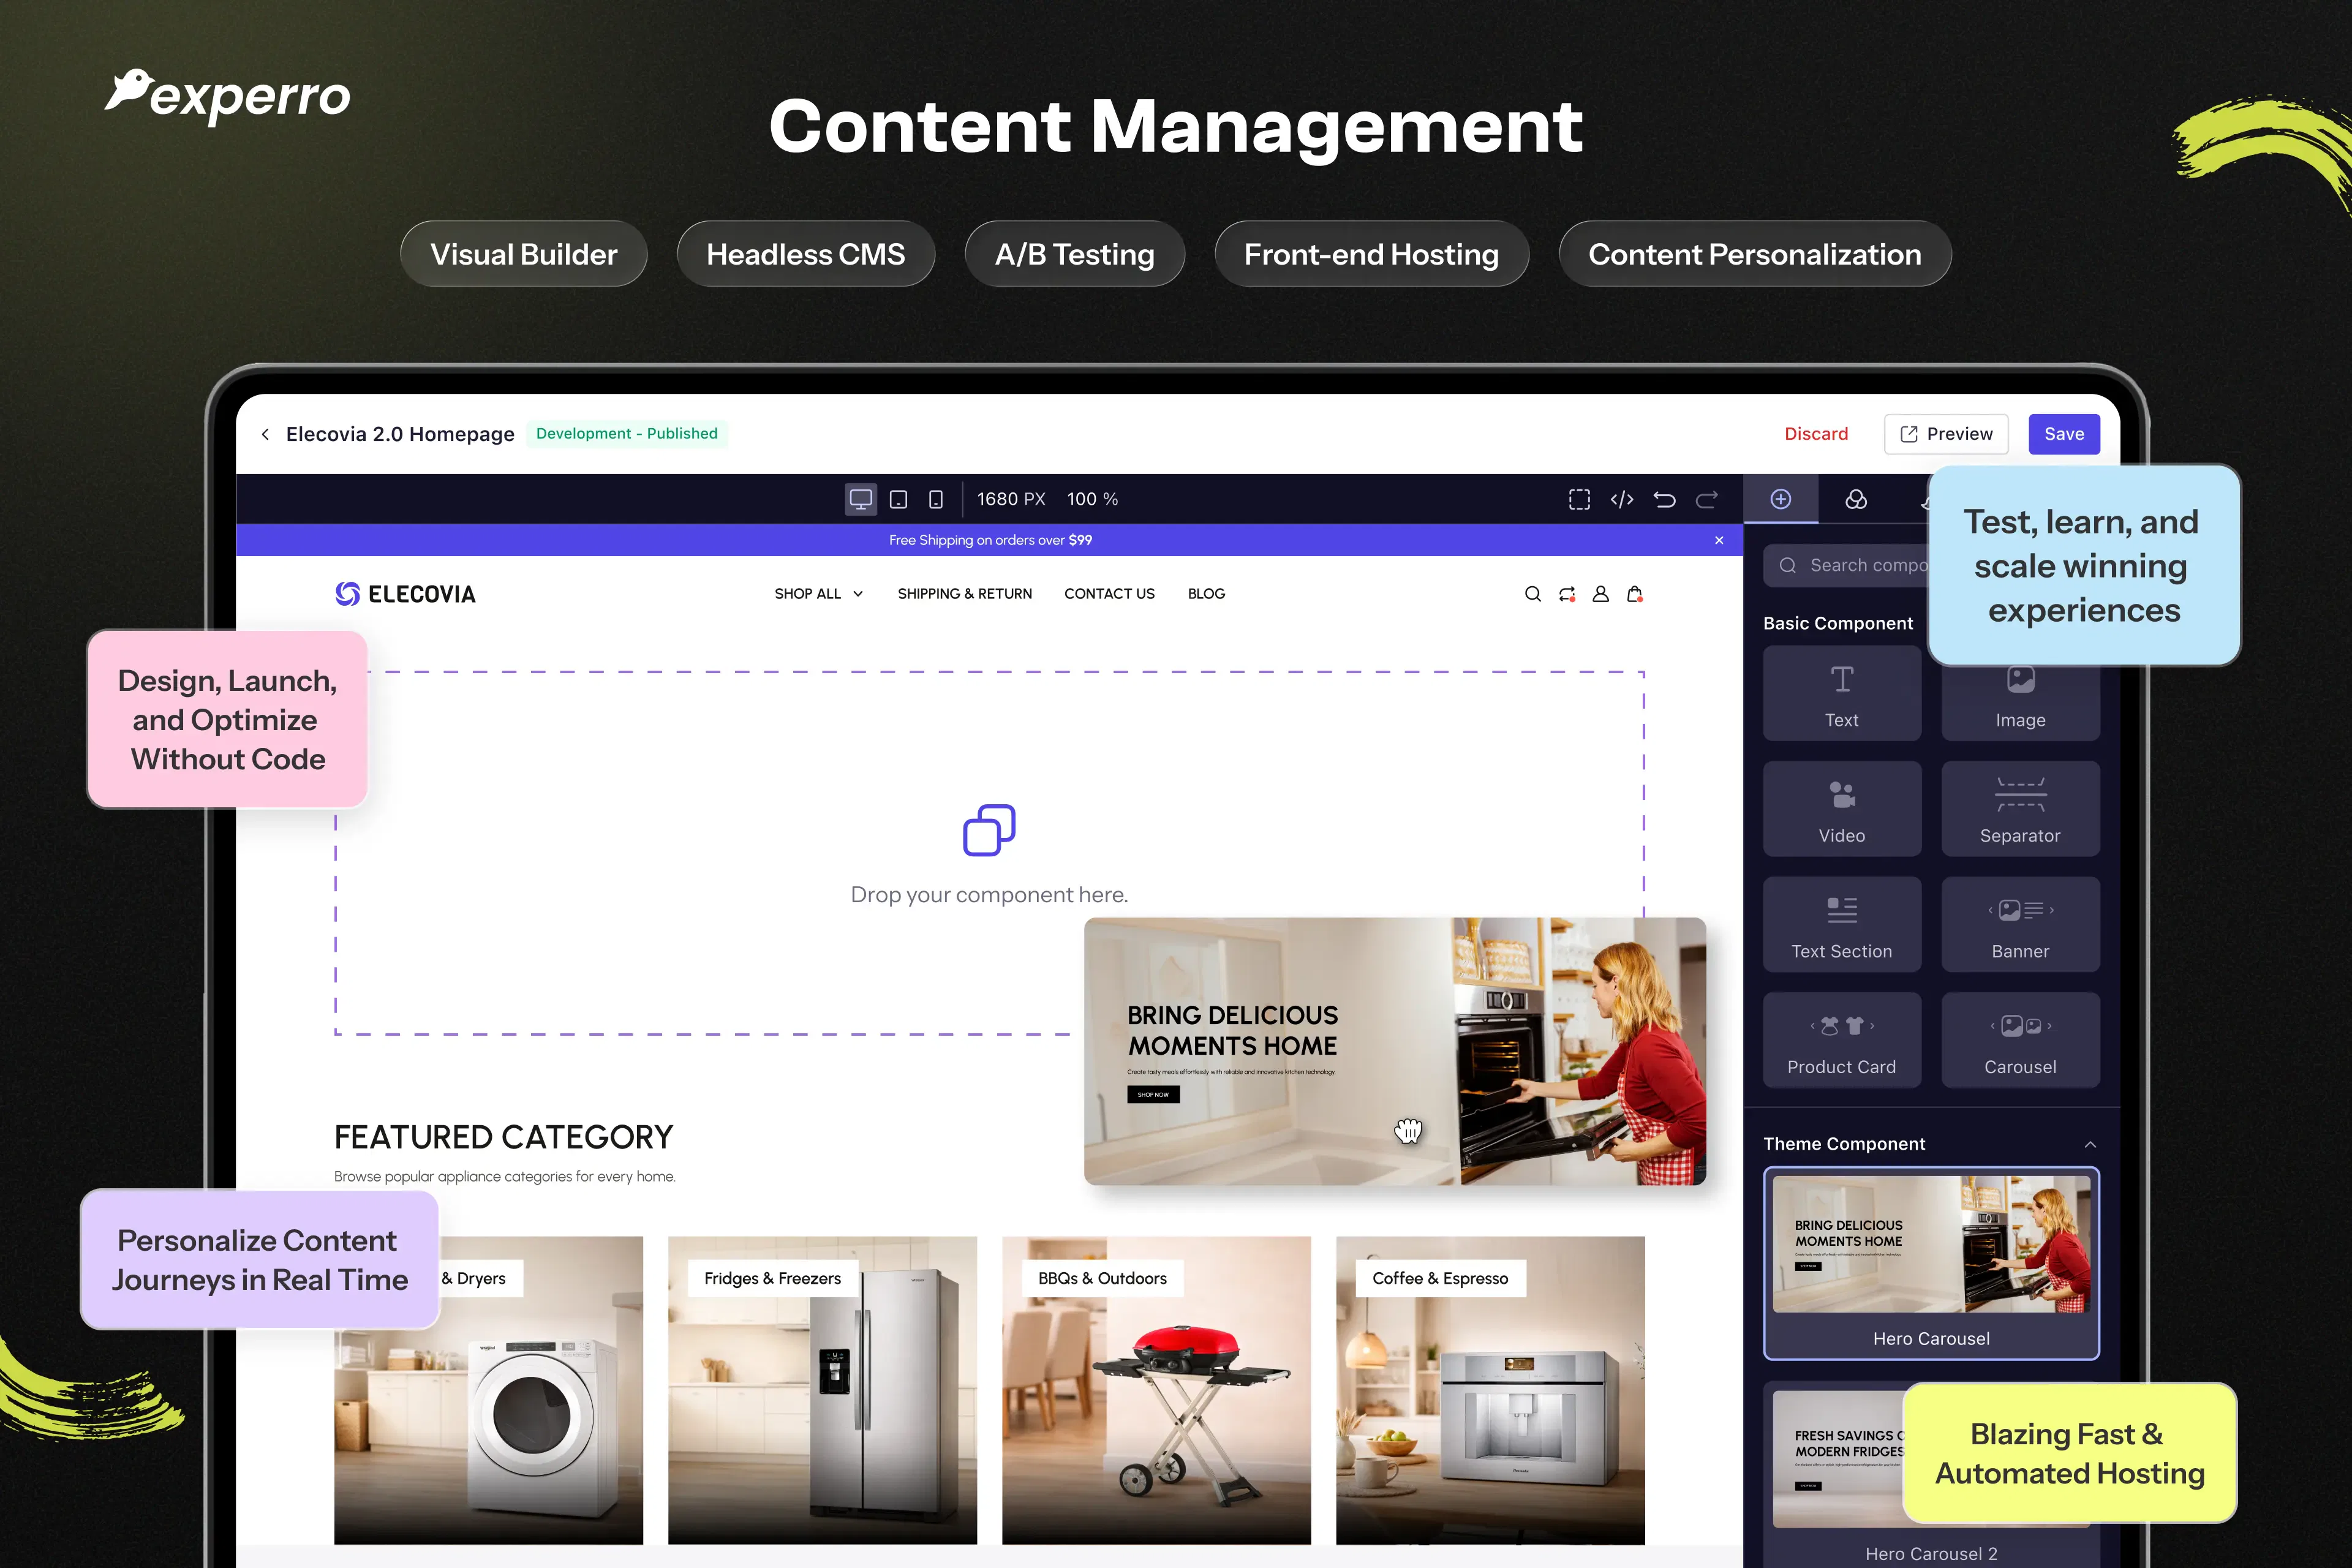Click the Save button
The image size is (2352, 1568).
click(x=2064, y=434)
